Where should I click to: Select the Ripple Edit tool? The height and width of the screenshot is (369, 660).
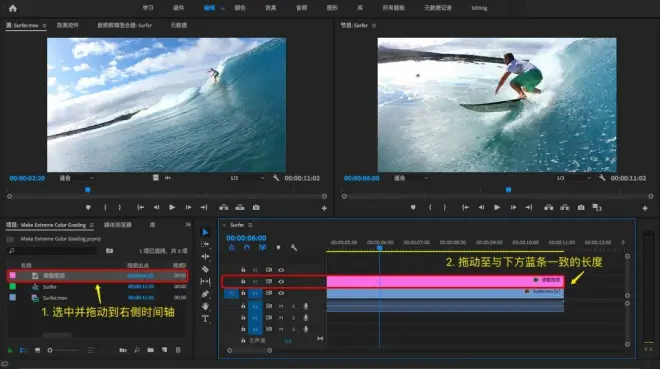[205, 256]
